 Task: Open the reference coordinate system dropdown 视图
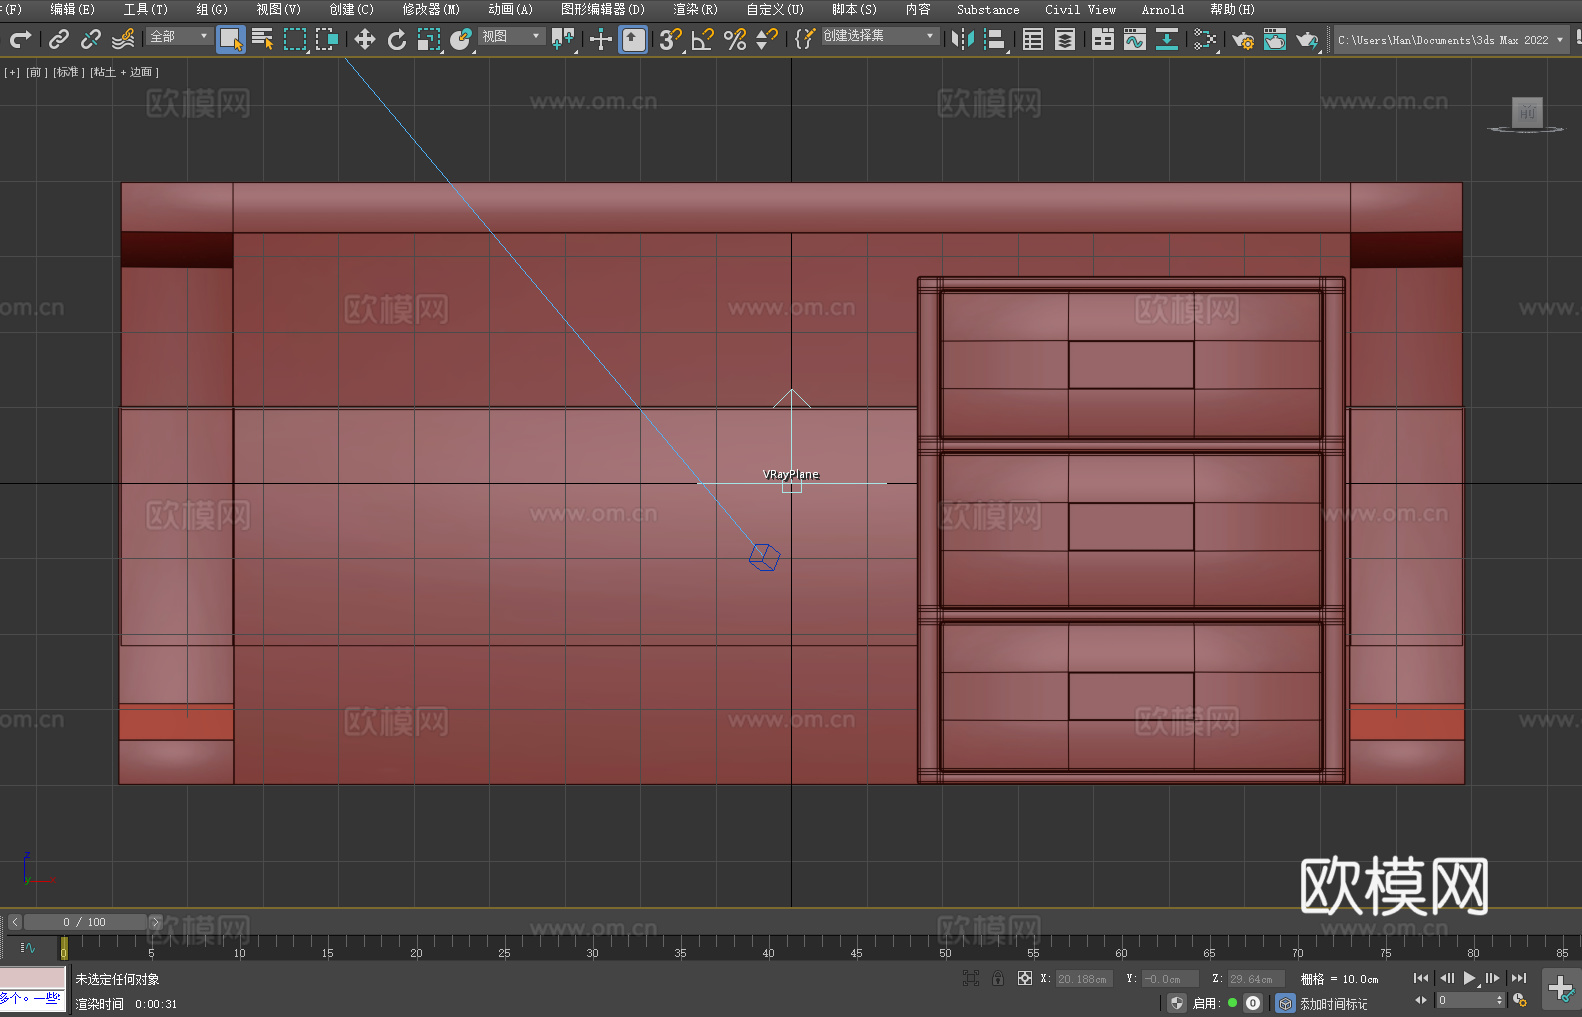(511, 36)
